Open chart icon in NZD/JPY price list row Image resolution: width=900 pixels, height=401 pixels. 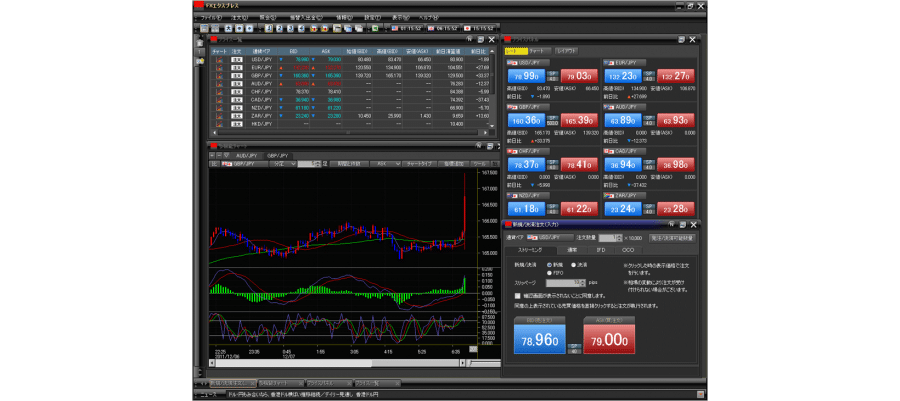click(219, 108)
